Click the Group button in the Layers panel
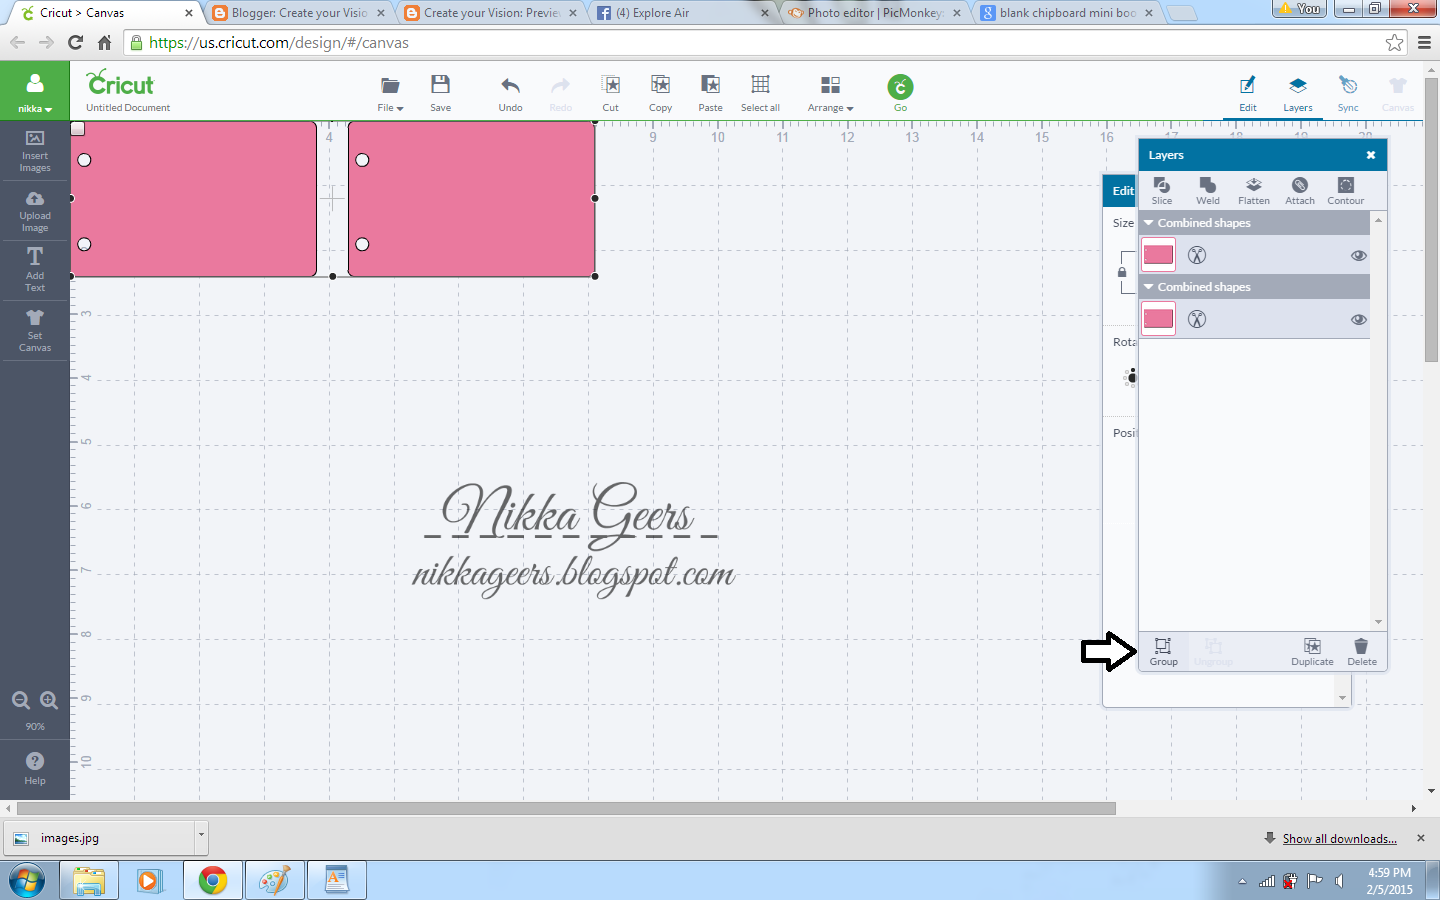 click(1163, 652)
